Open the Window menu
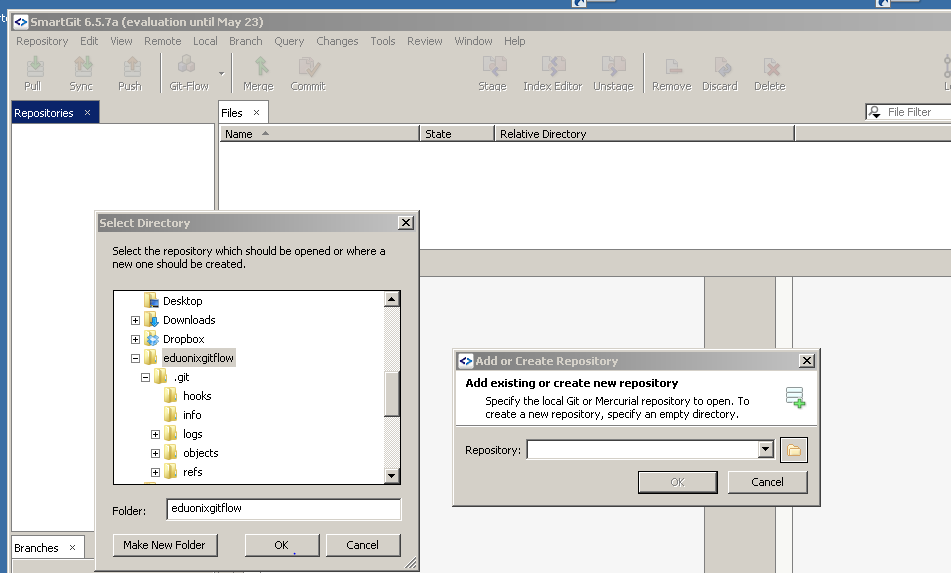The image size is (951, 573). tap(473, 41)
